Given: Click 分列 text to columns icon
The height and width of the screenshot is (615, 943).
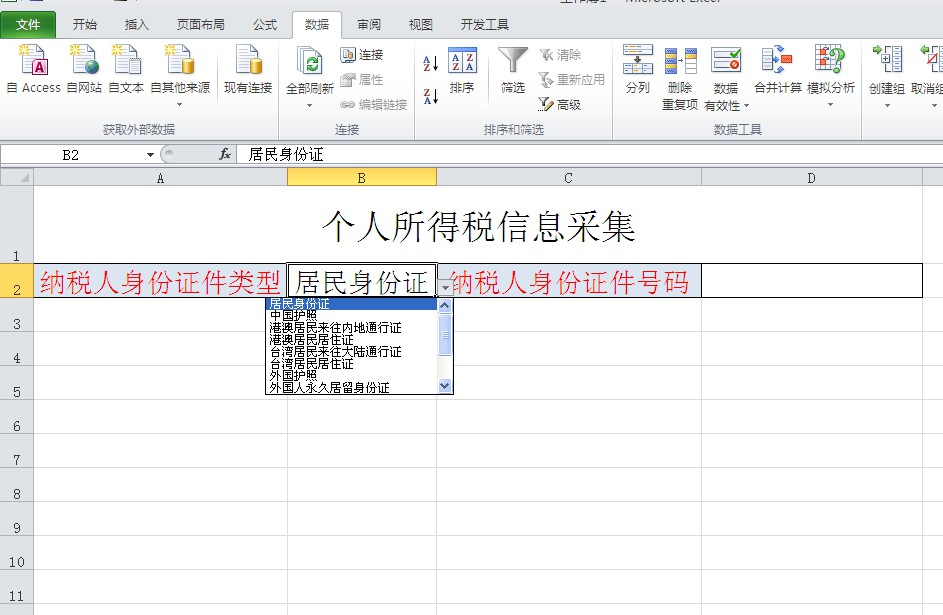Looking at the screenshot, I should 638,60.
